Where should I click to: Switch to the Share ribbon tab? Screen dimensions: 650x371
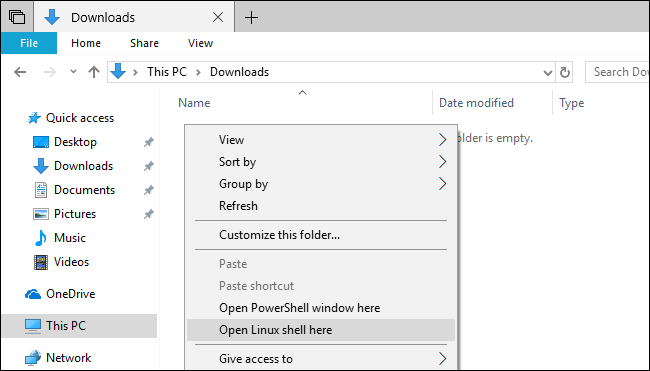tap(144, 43)
